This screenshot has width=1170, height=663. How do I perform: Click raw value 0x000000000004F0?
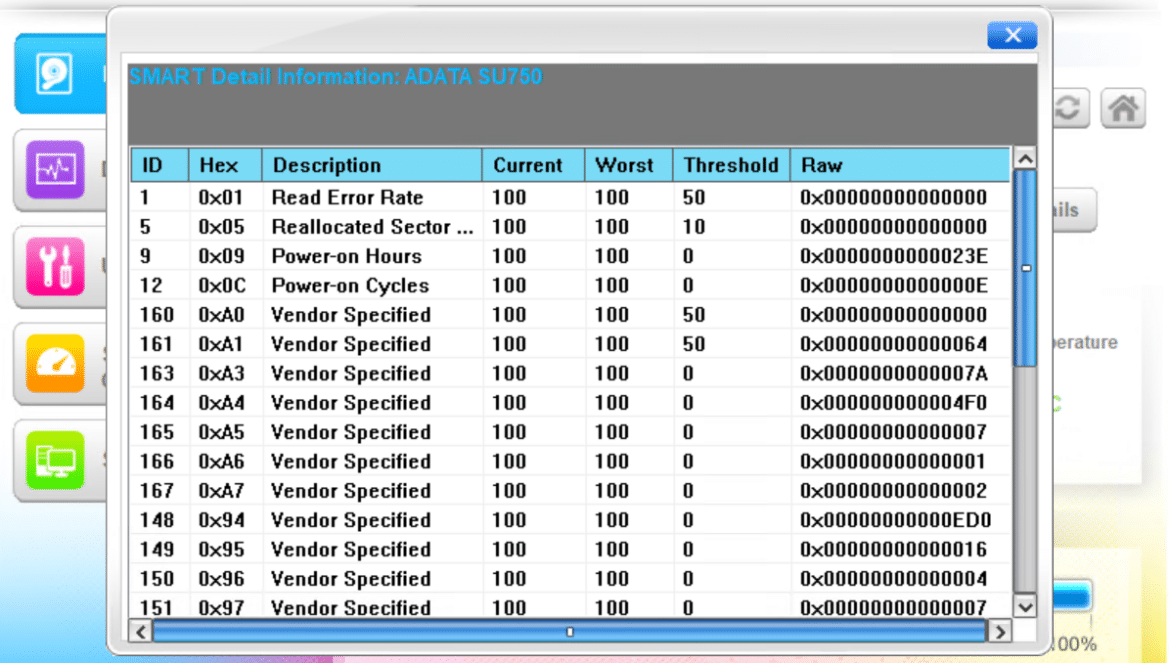893,403
